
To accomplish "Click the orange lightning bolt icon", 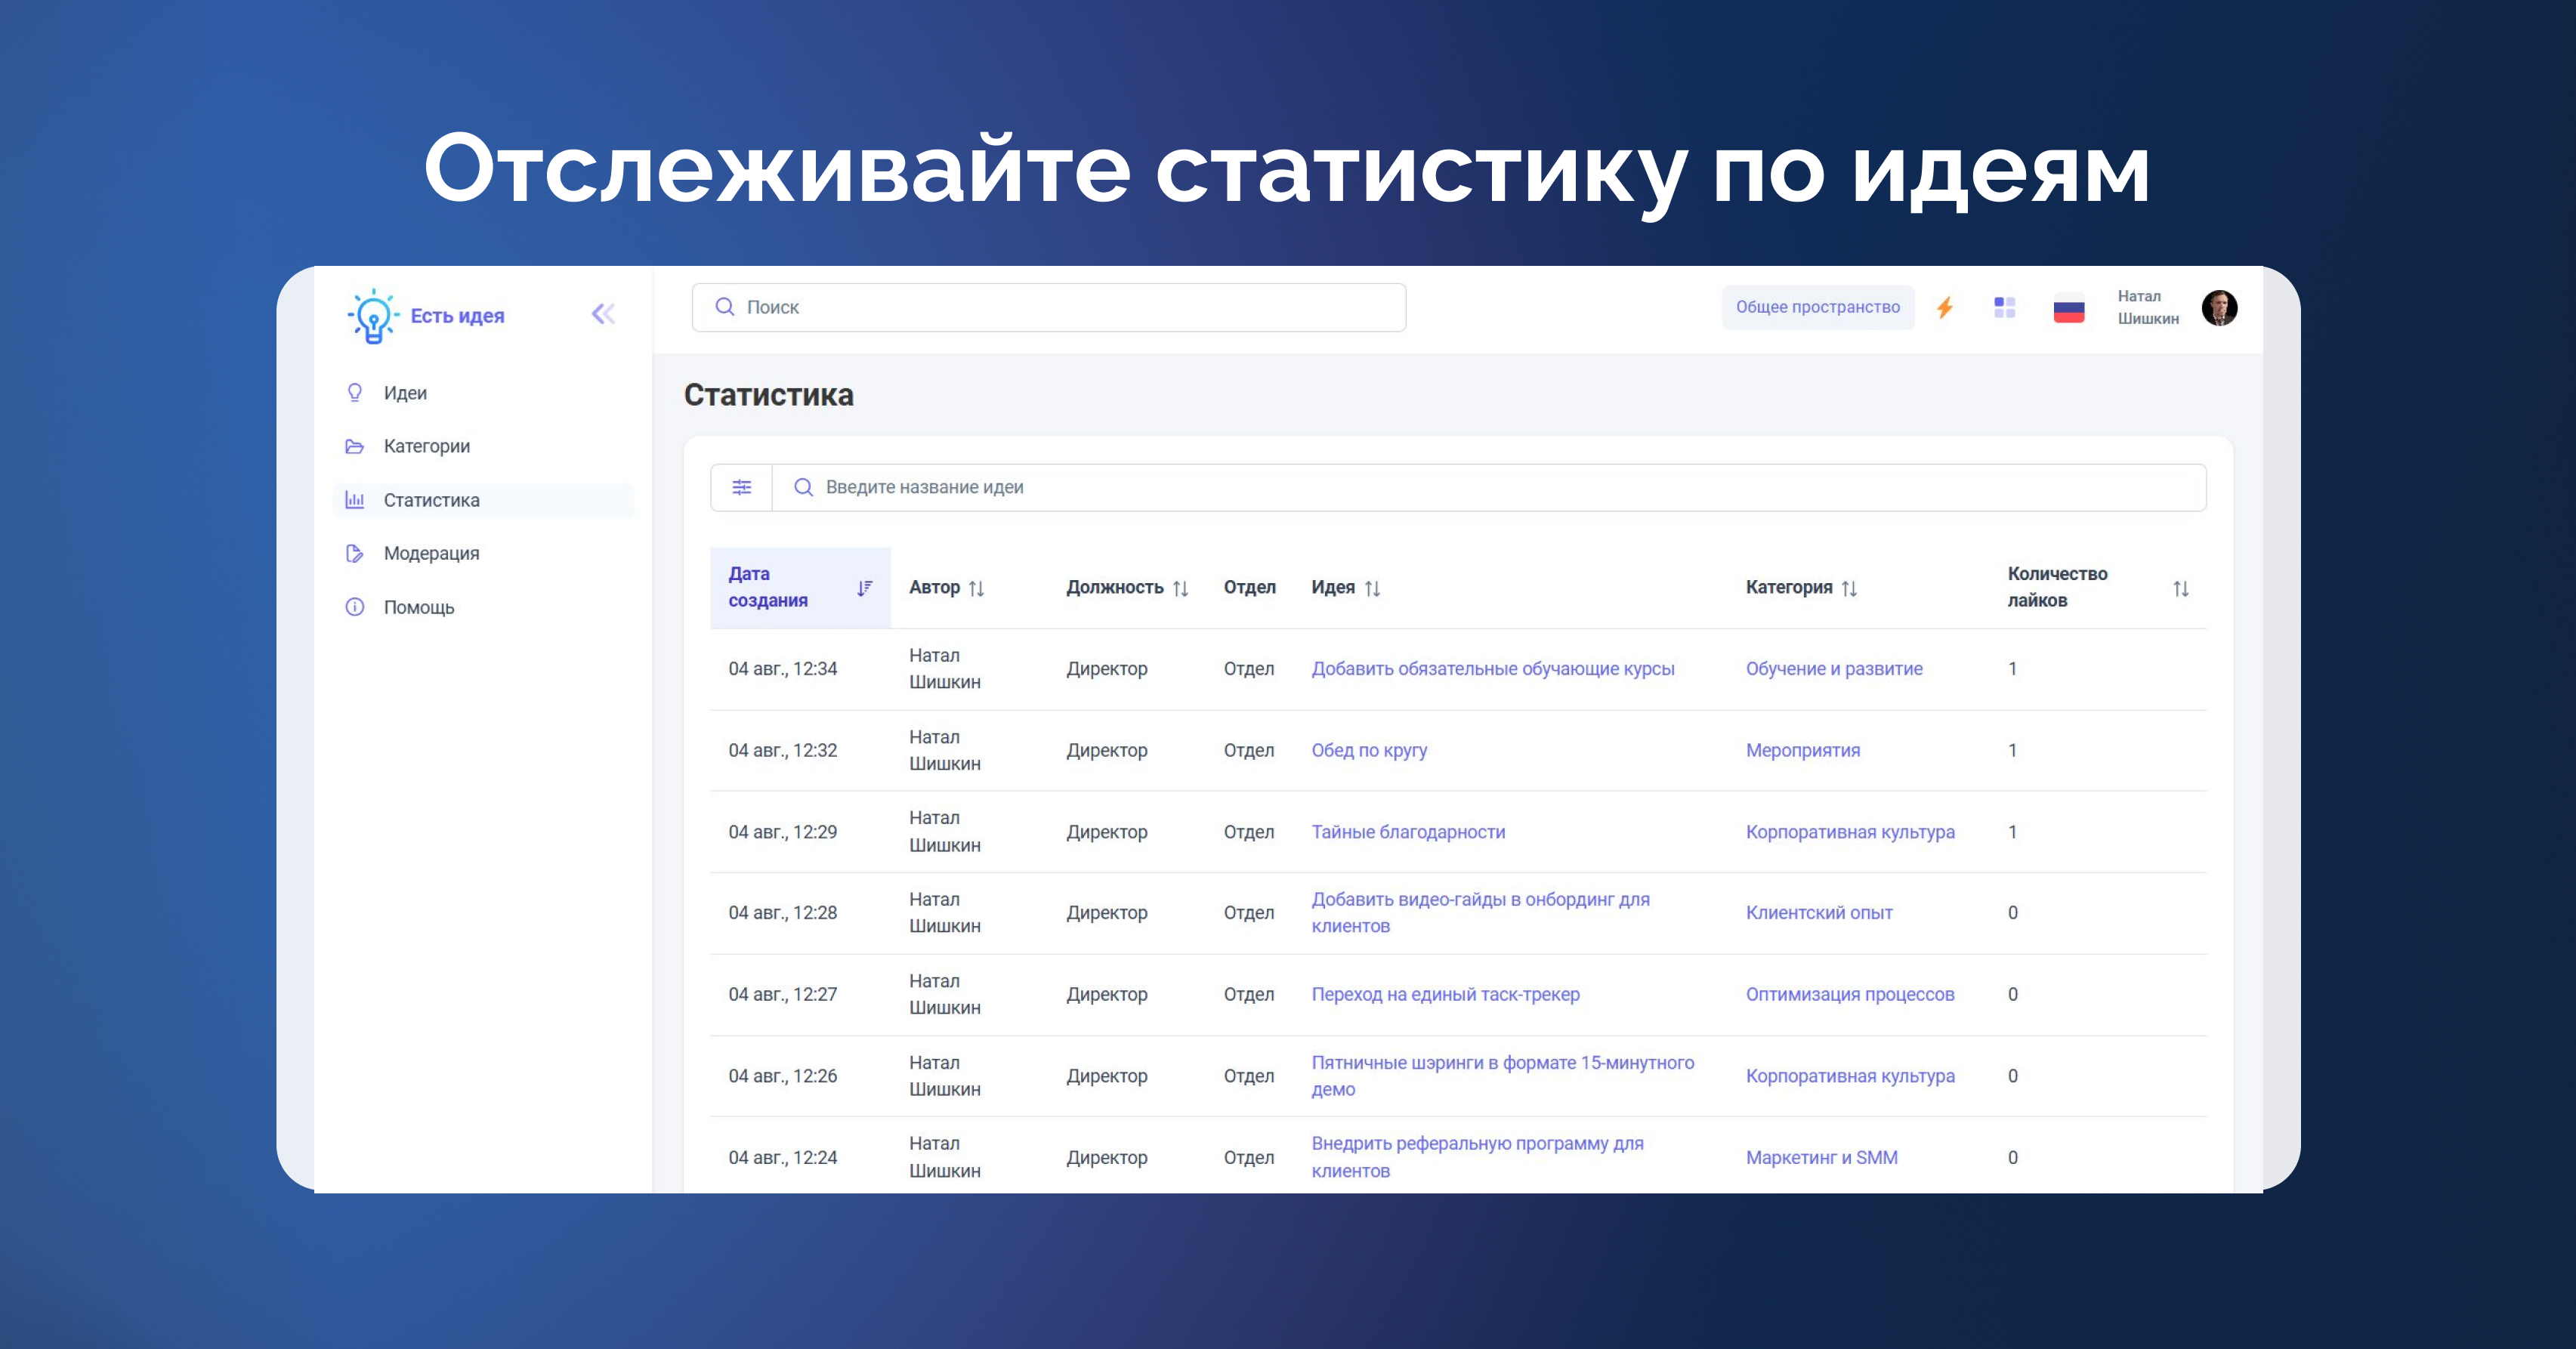I will [x=1945, y=308].
